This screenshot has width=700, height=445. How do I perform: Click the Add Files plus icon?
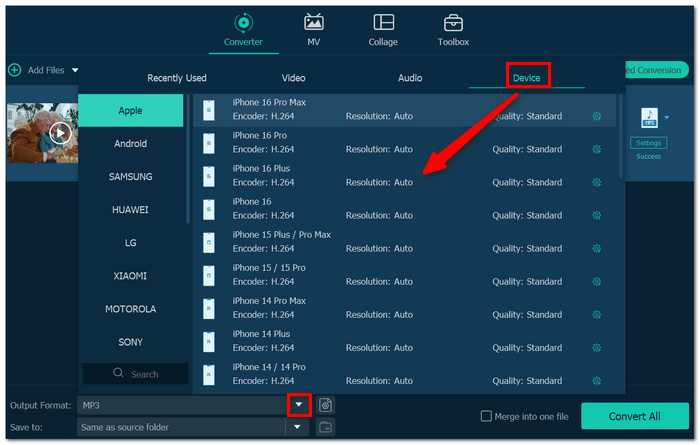15,70
